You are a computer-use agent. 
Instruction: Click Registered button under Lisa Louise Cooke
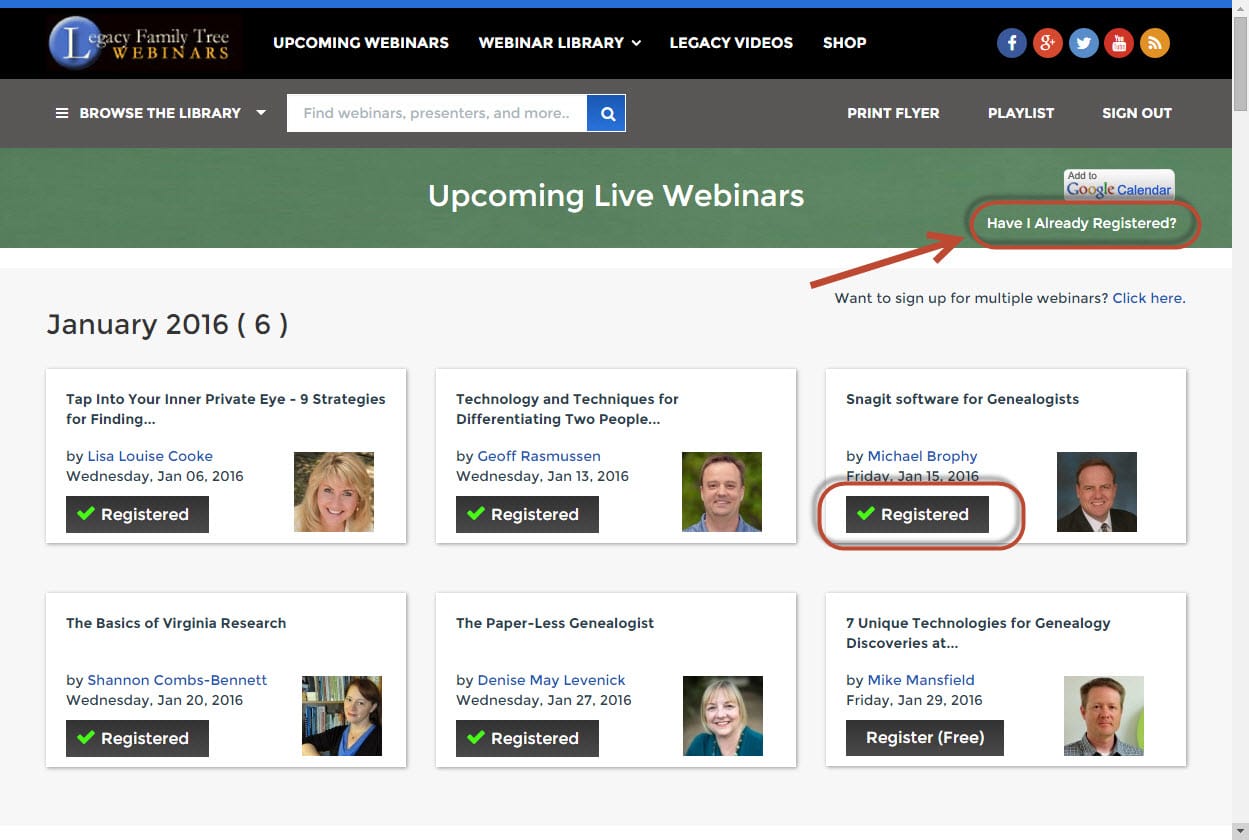click(x=137, y=514)
